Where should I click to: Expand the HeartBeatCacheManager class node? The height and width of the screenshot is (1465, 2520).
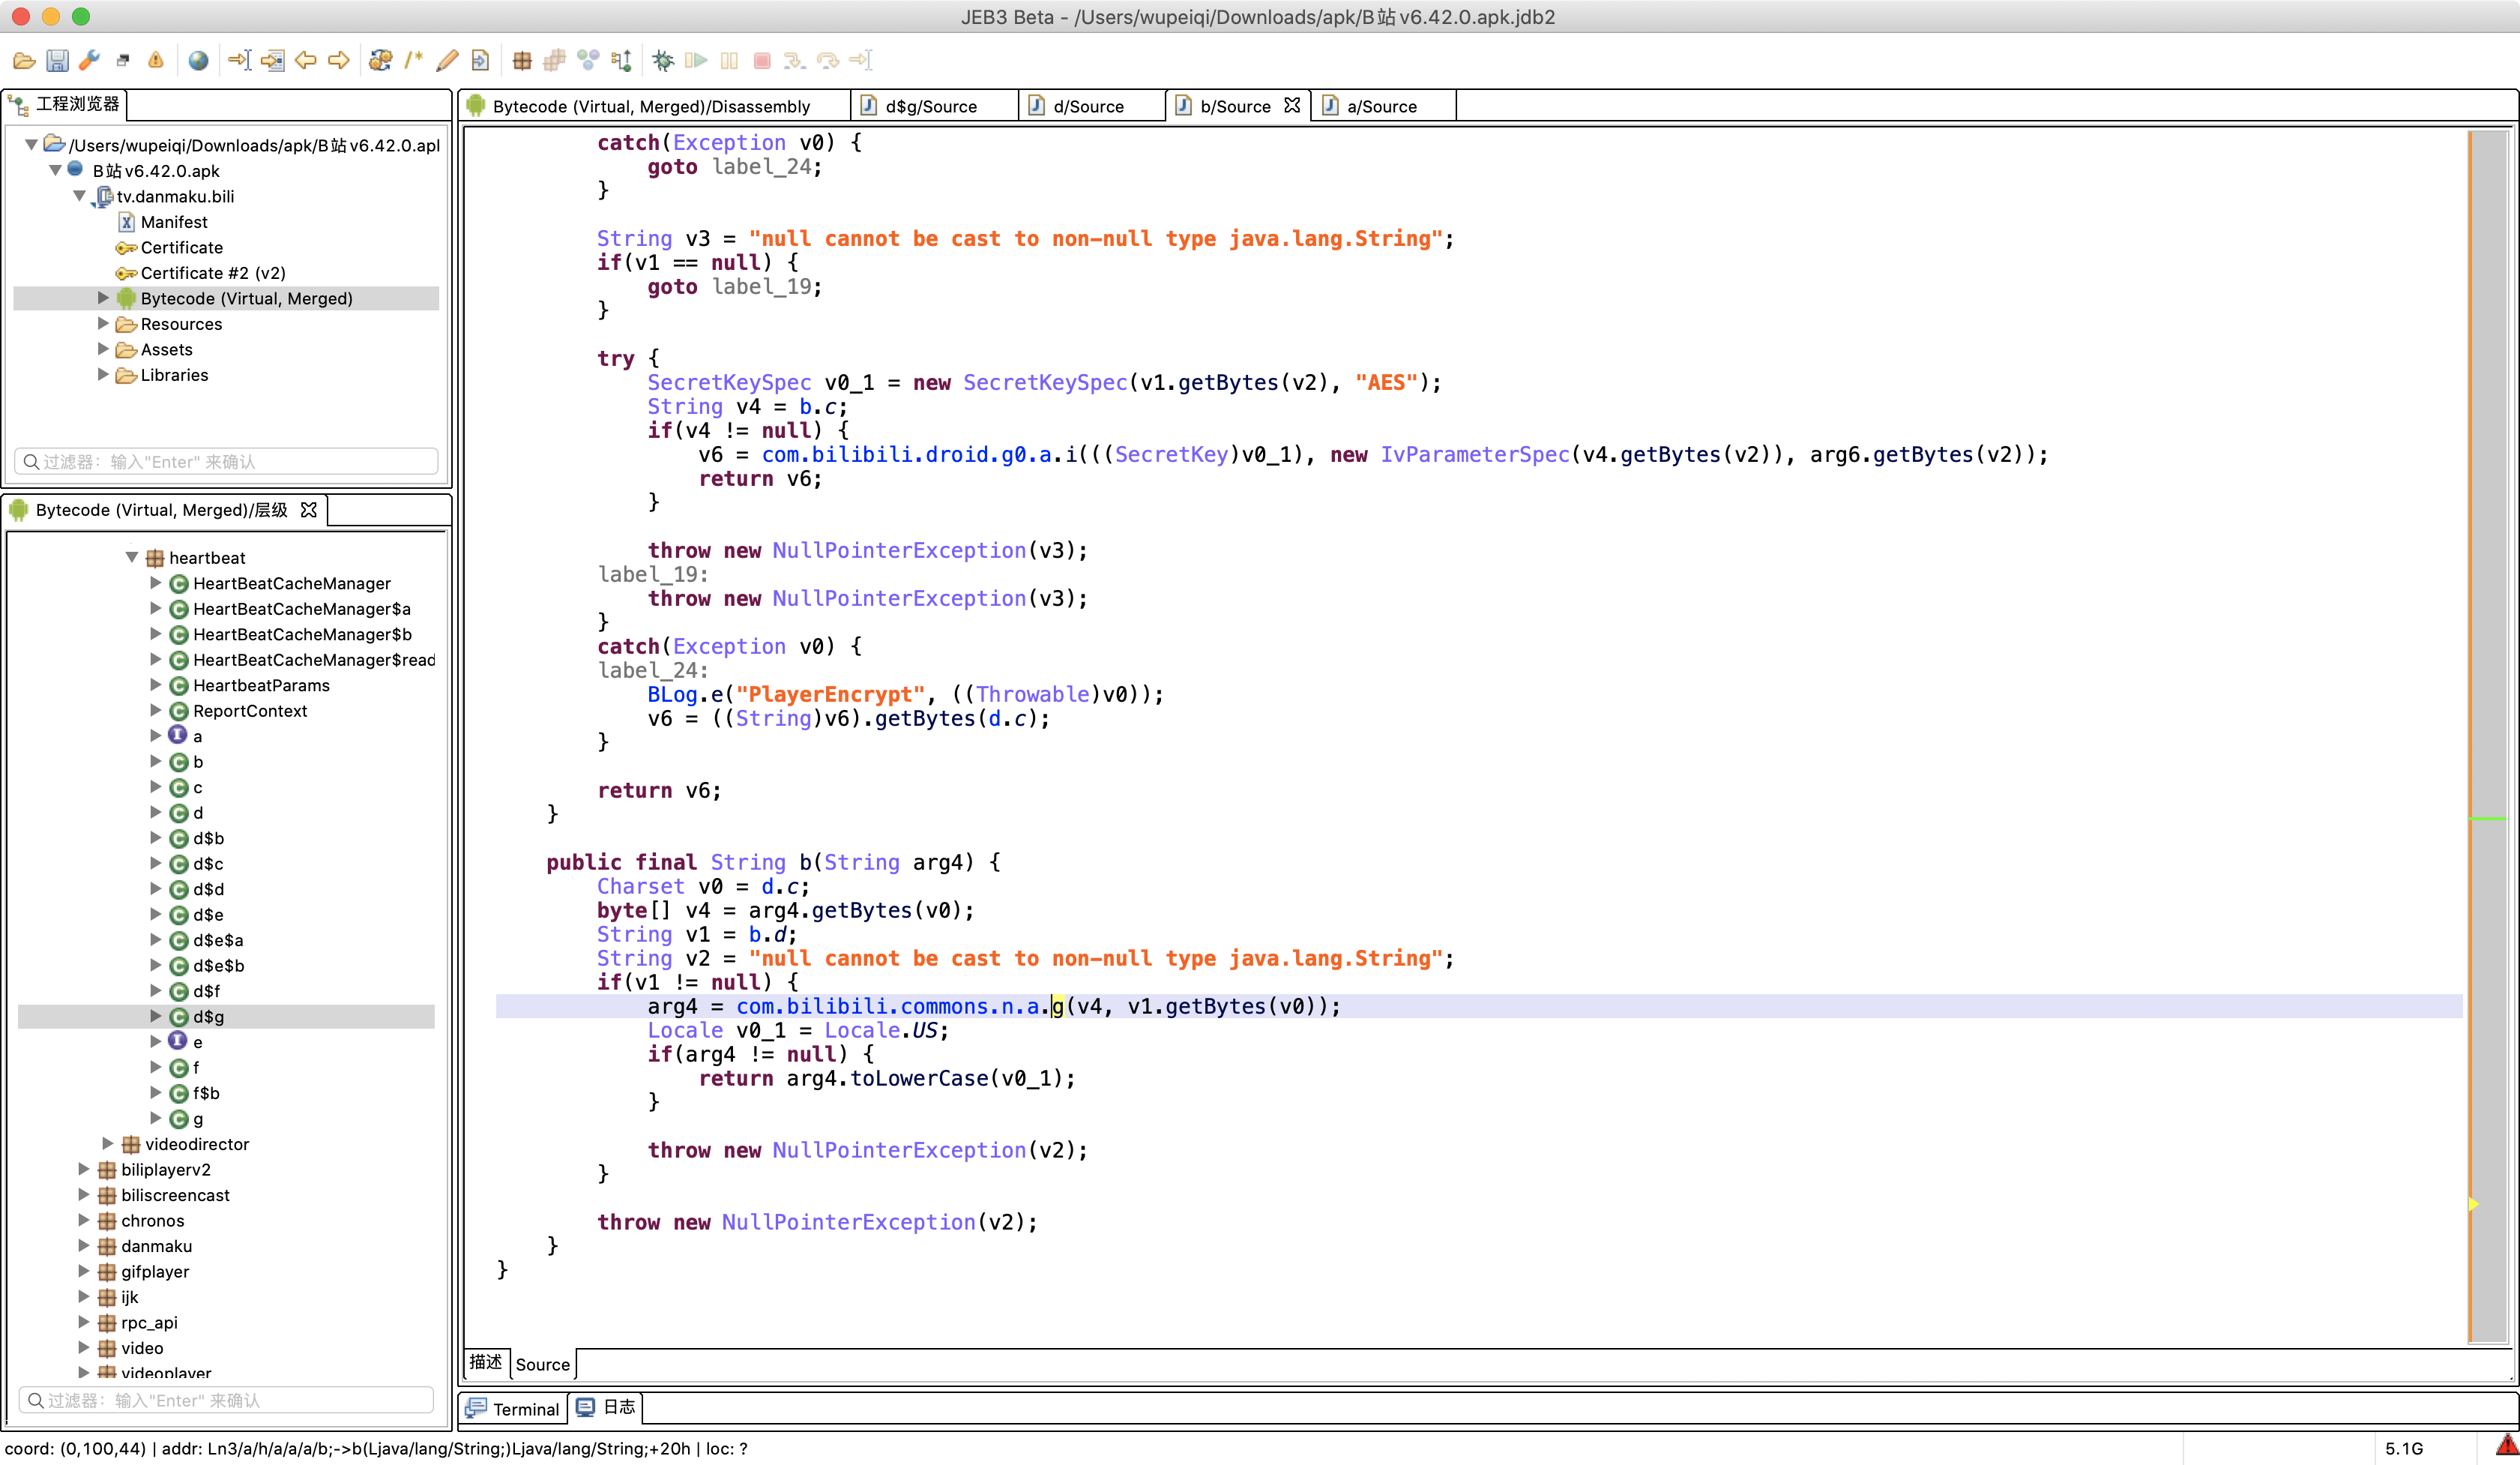(x=155, y=583)
